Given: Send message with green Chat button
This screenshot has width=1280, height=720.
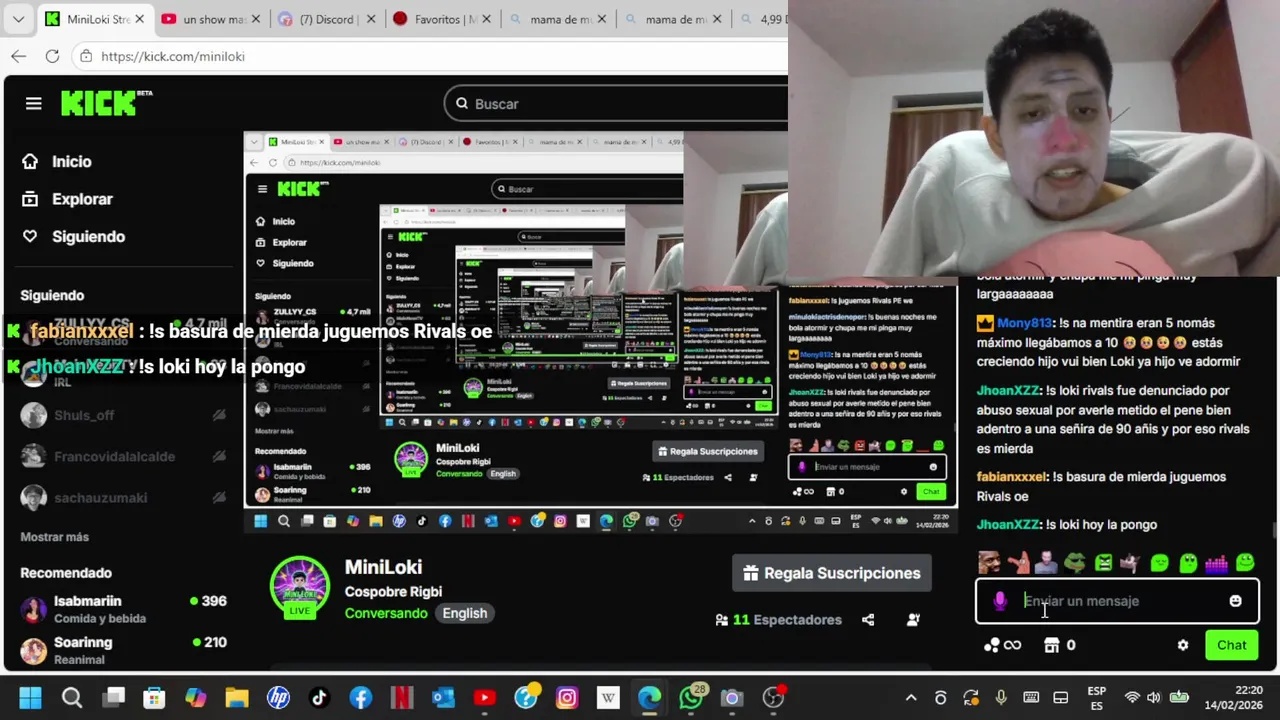Looking at the screenshot, I should (1231, 645).
